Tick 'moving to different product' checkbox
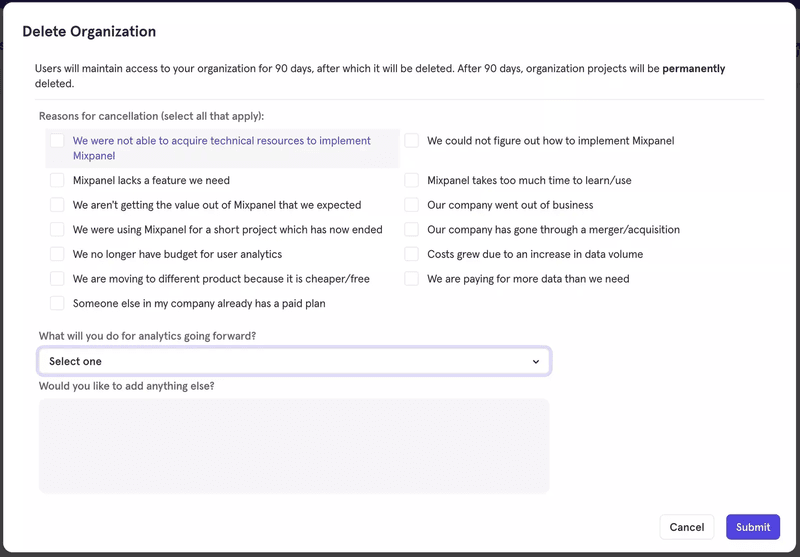800x557 pixels. click(57, 279)
